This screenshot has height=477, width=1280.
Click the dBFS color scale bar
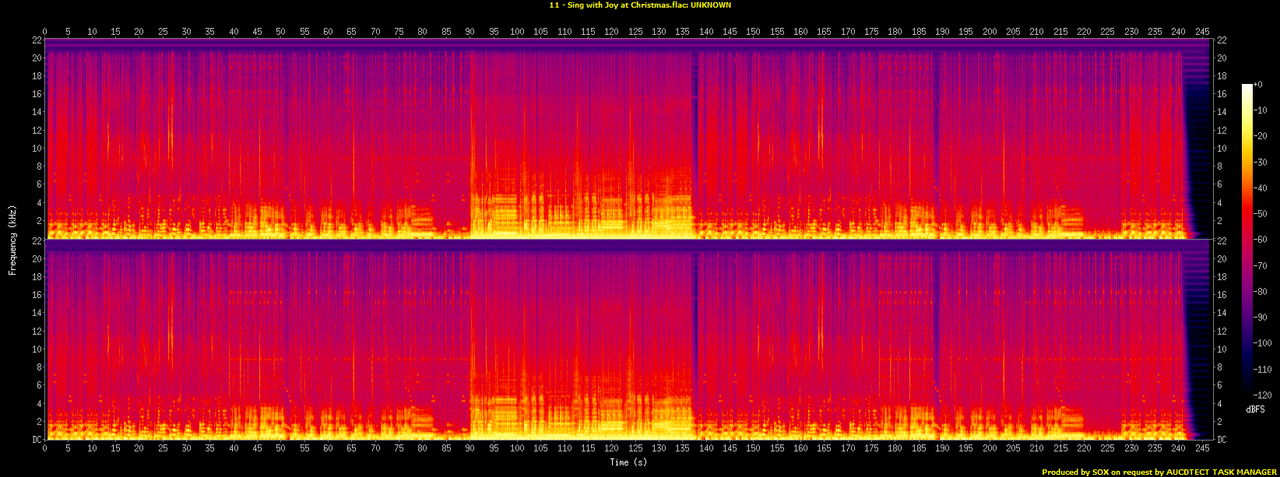click(x=1247, y=240)
